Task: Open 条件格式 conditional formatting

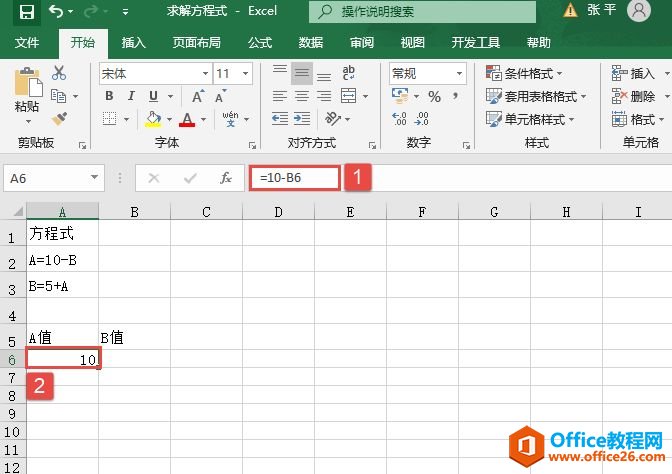Action: [524, 73]
